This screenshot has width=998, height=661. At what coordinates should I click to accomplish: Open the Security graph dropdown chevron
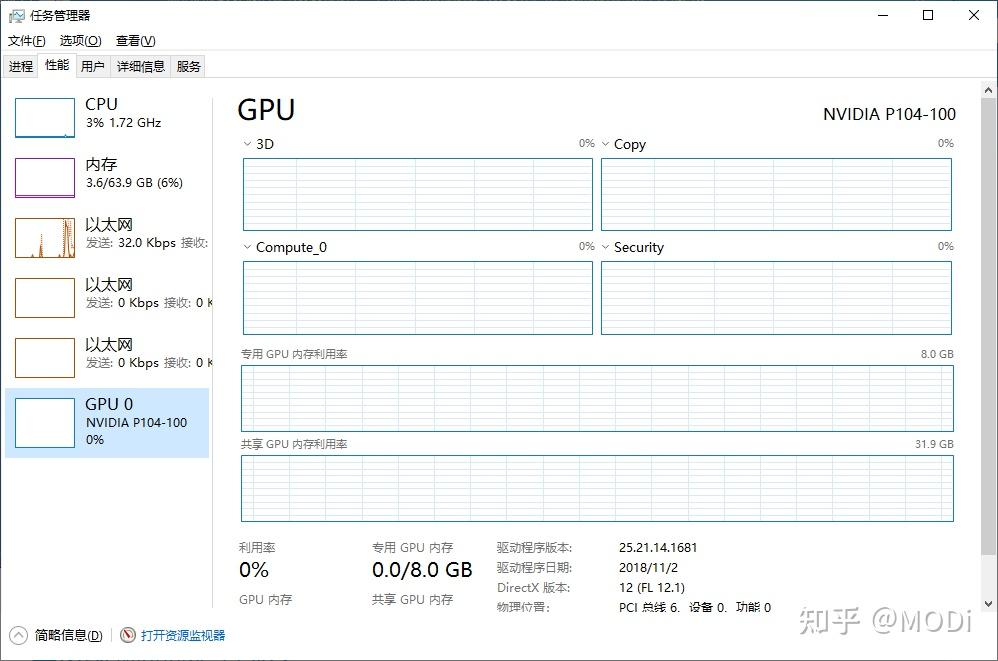tap(606, 247)
